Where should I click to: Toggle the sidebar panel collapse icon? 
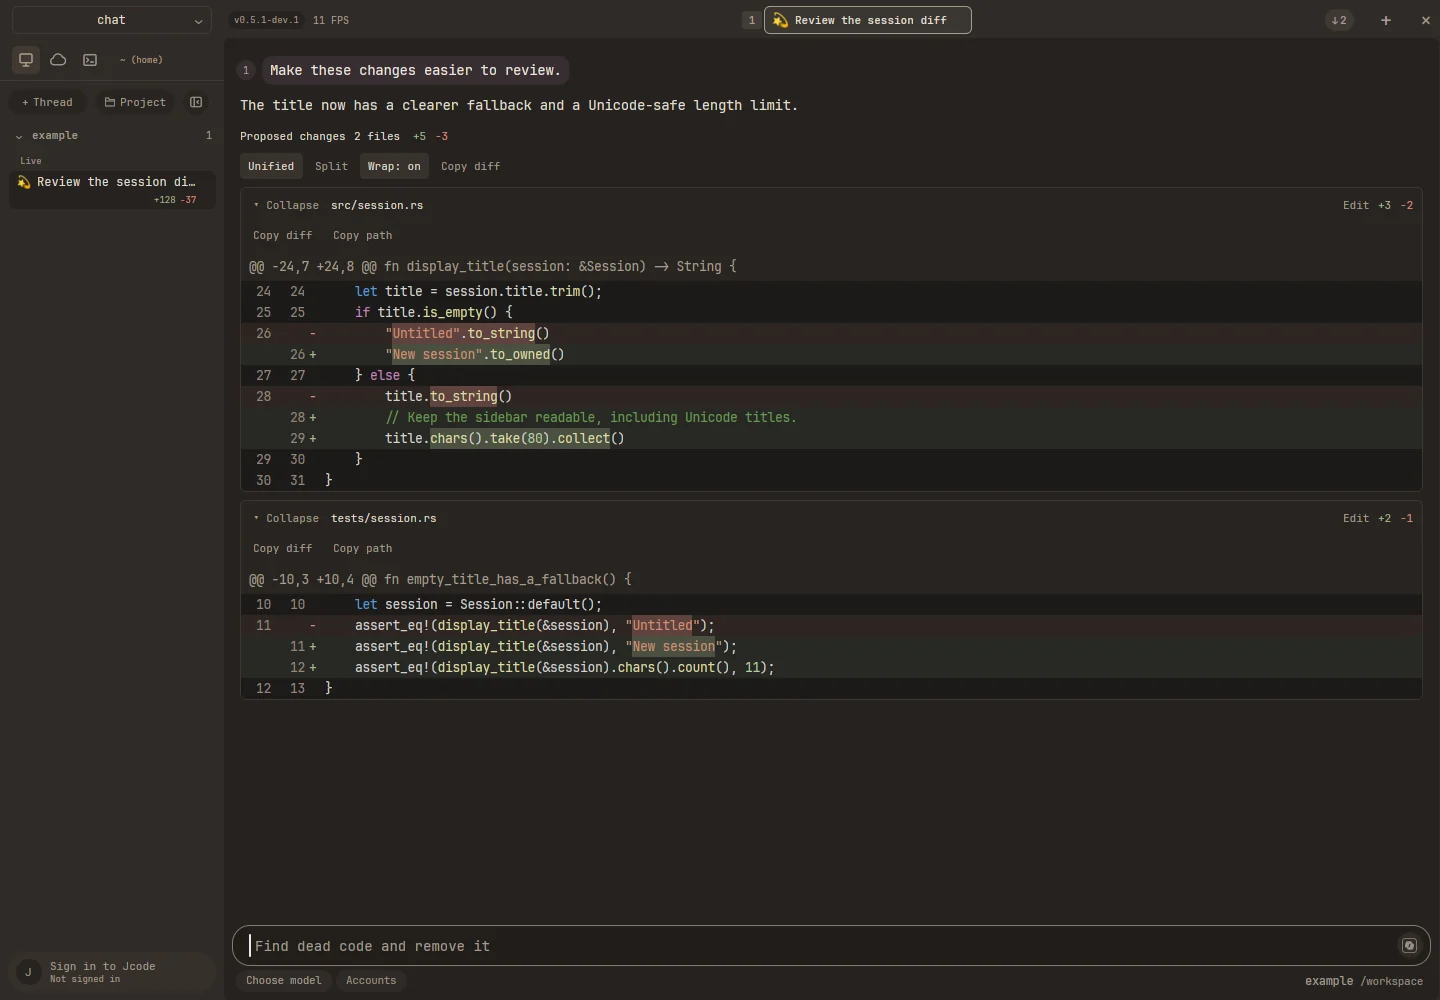(196, 102)
